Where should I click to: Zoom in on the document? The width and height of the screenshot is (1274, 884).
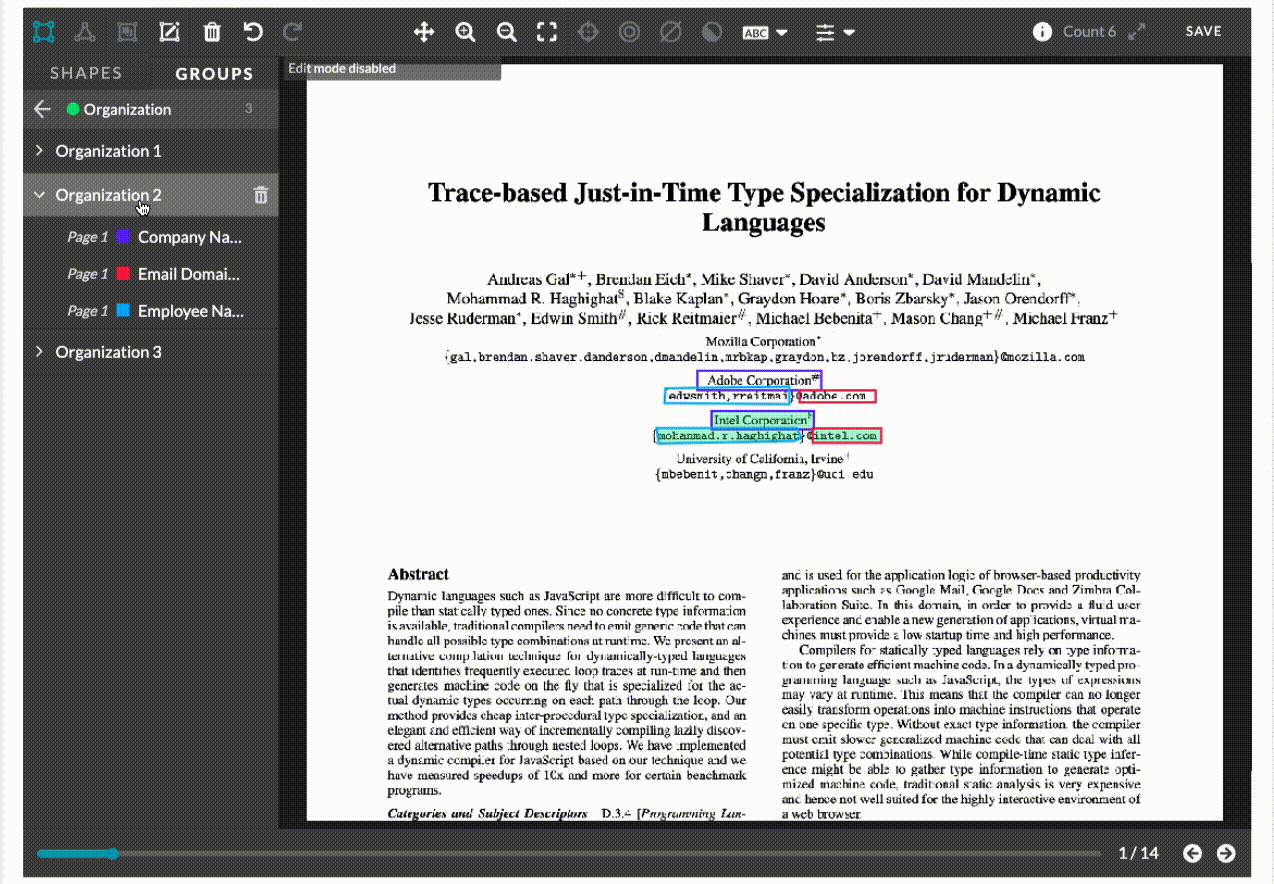click(x=465, y=32)
